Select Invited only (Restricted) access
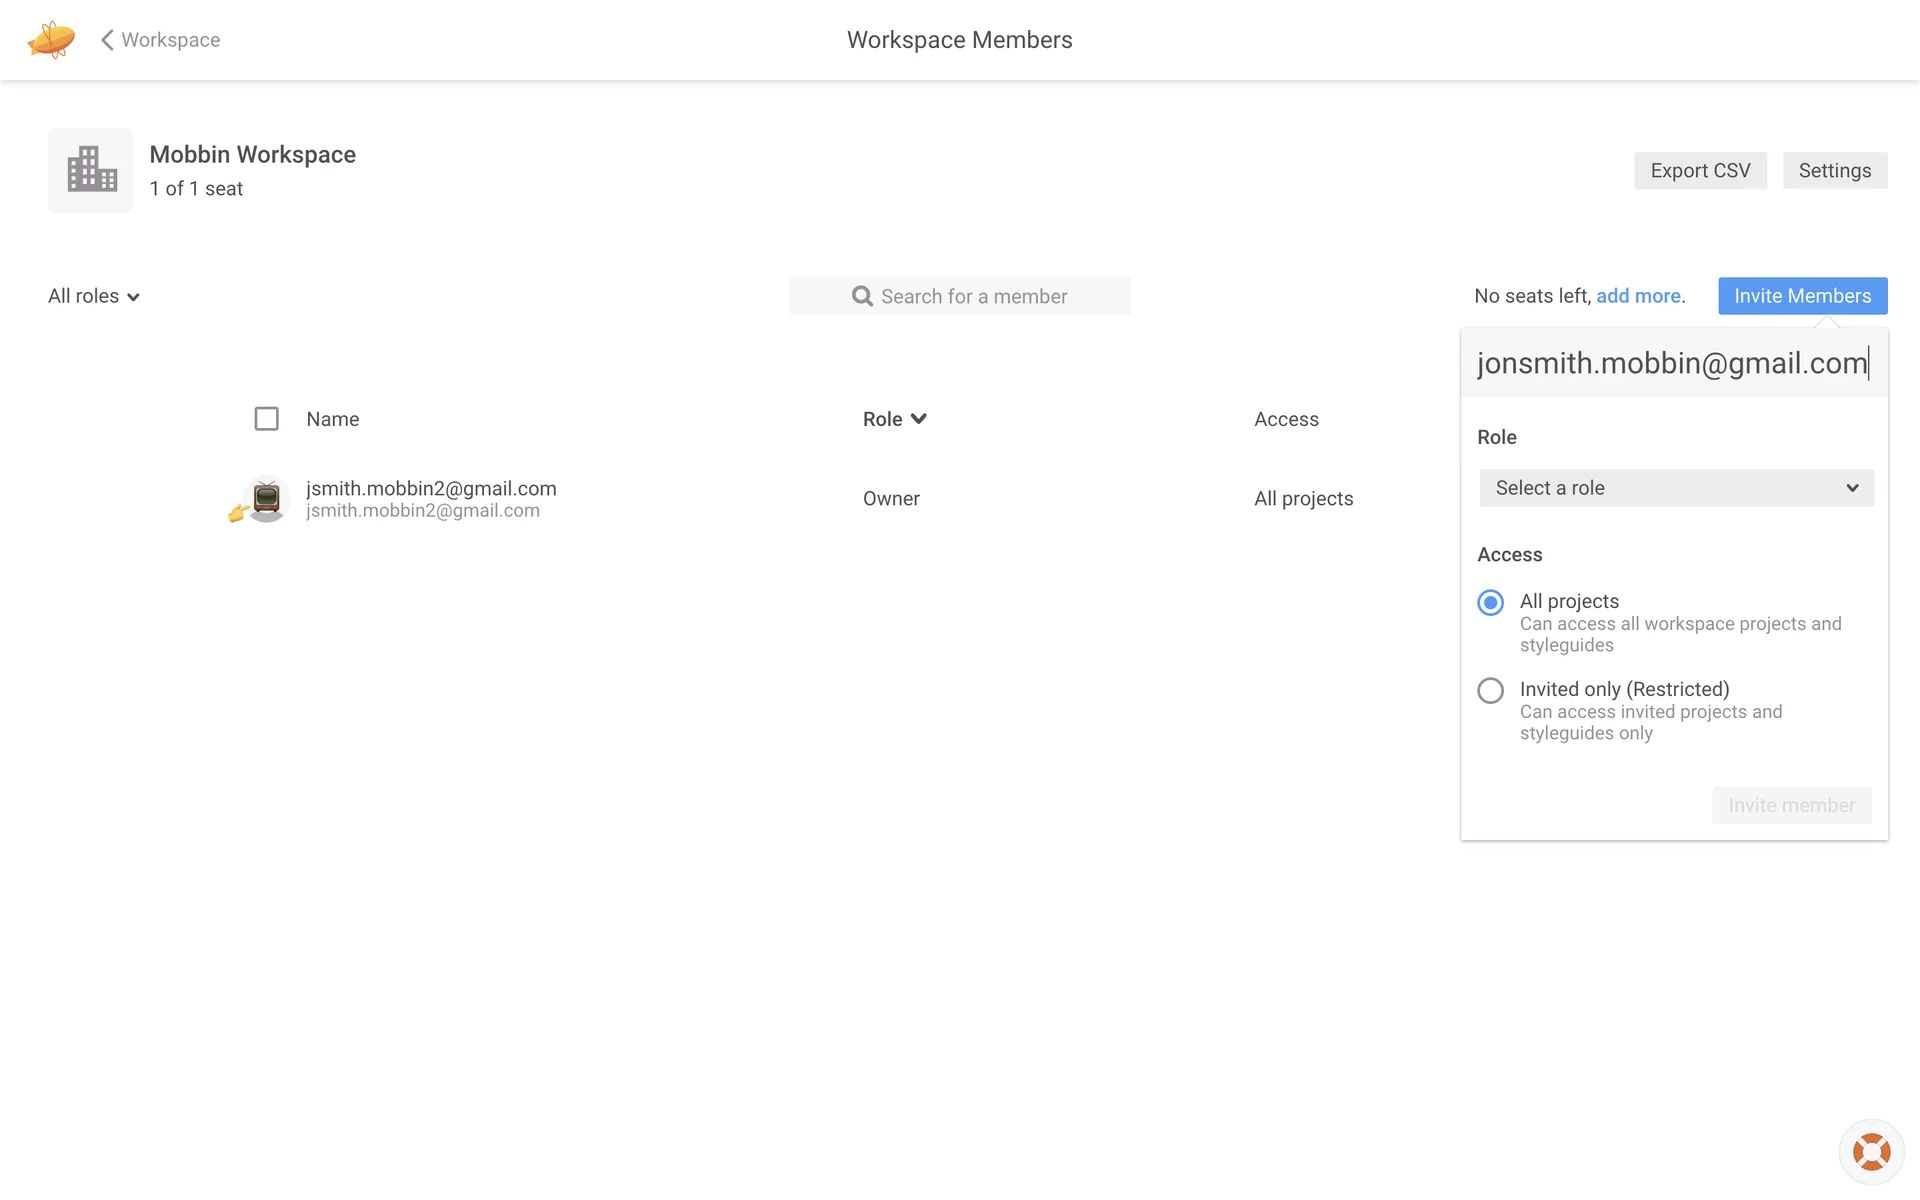This screenshot has height=1200, width=1920. pos(1490,691)
